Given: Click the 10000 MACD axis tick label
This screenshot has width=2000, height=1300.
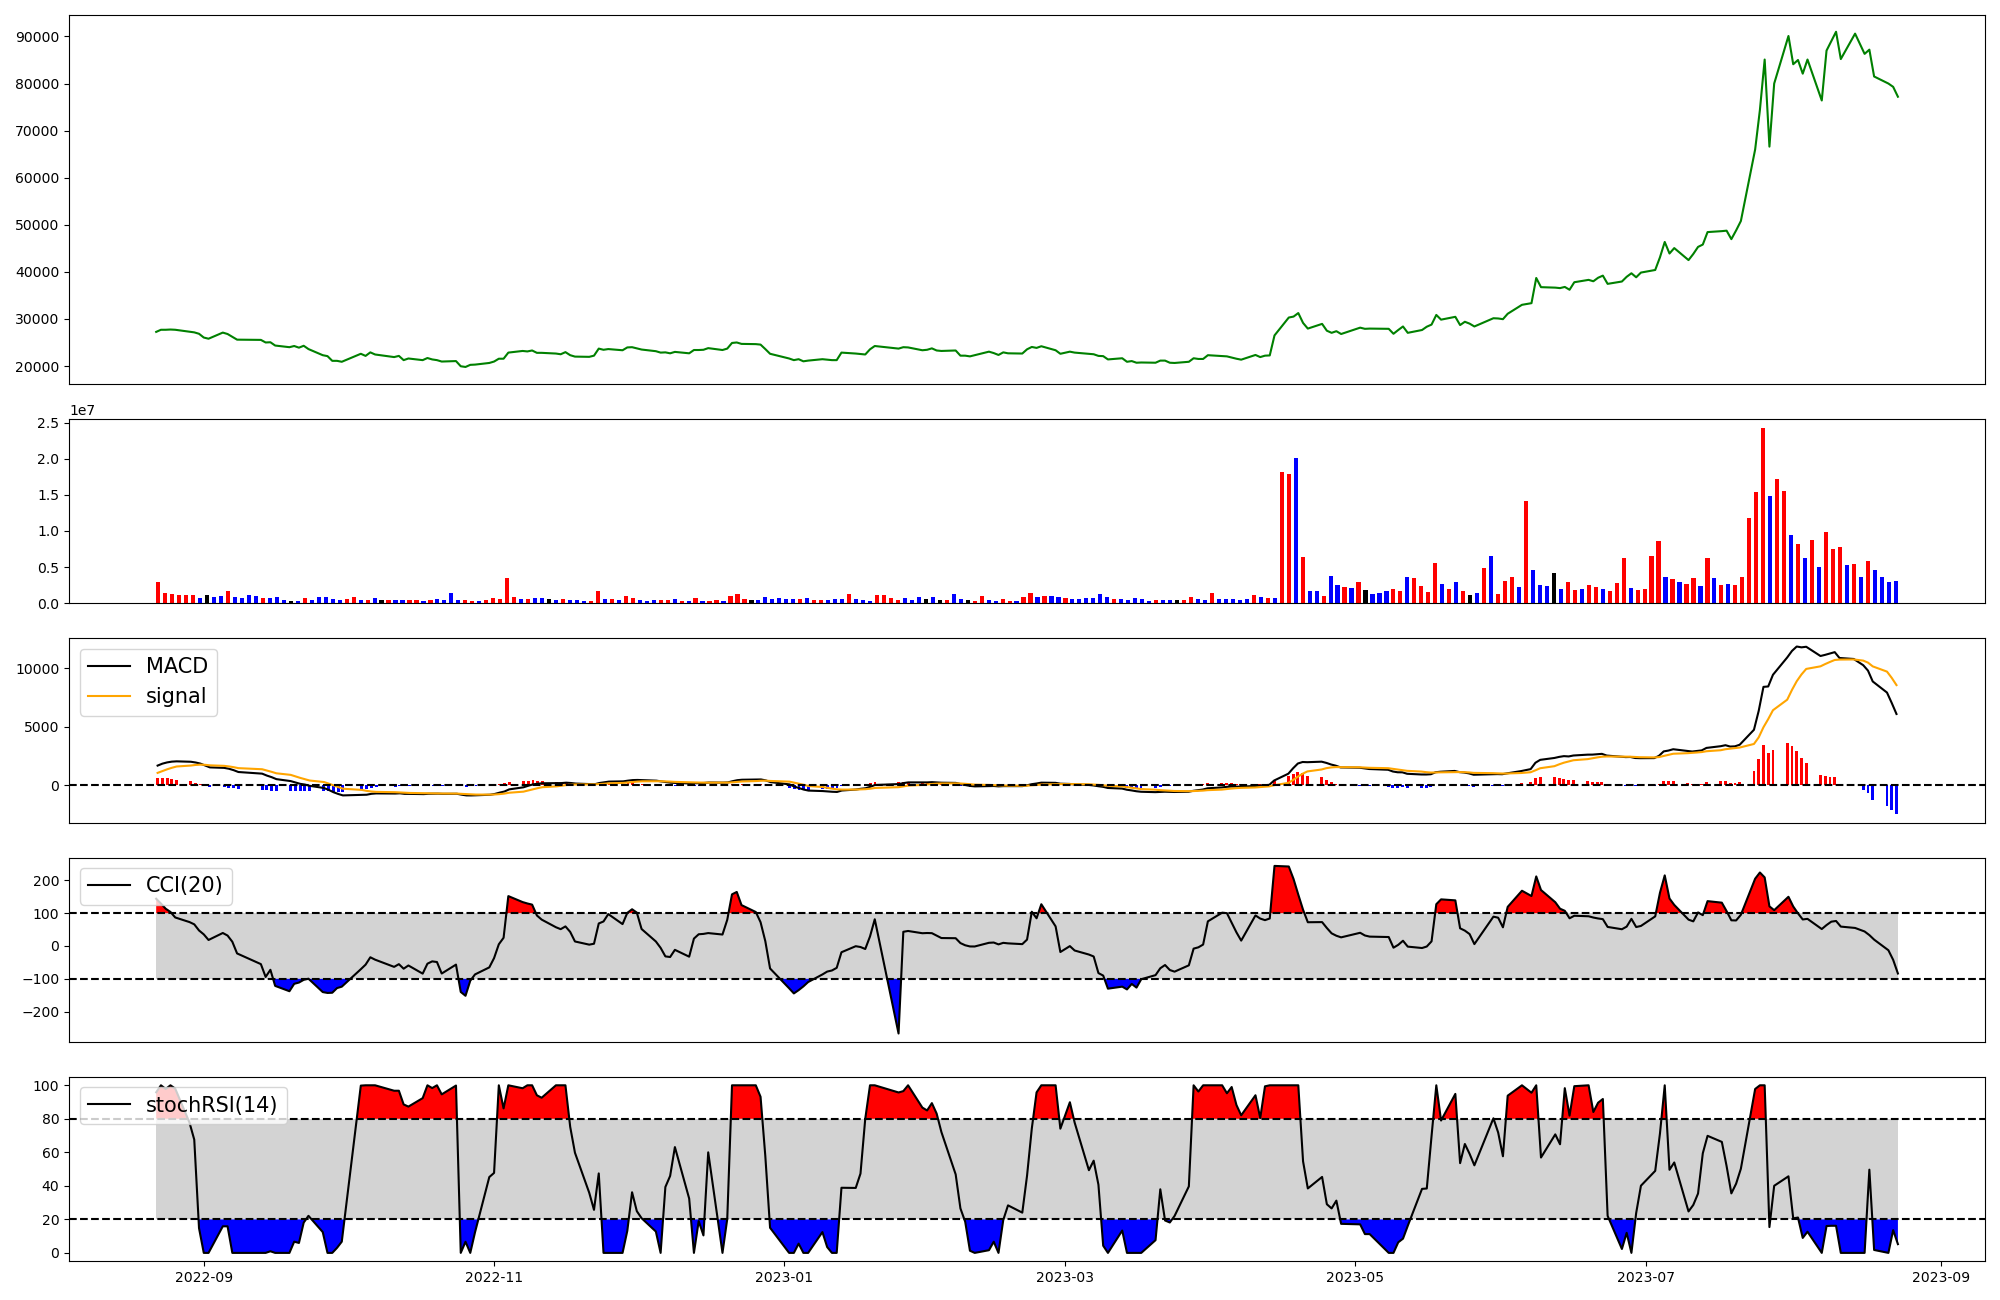Looking at the screenshot, I should (38, 669).
